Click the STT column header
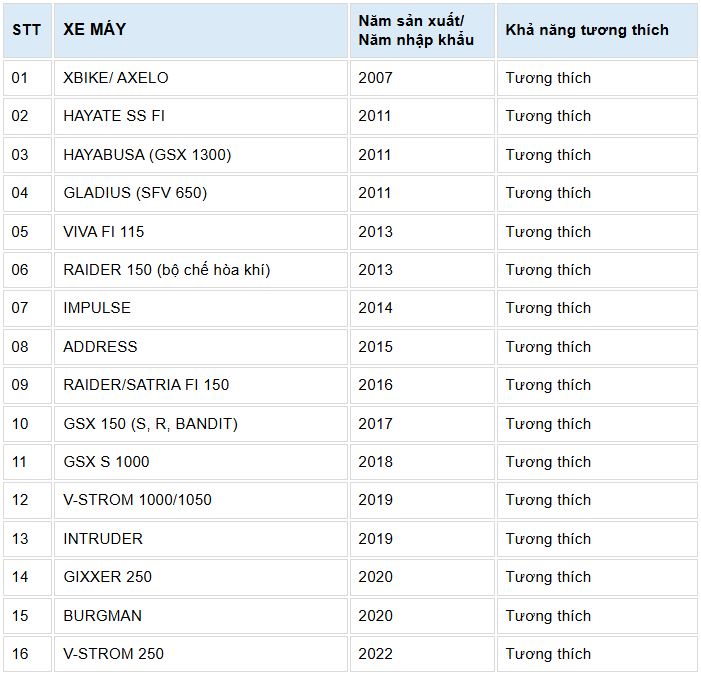This screenshot has height=675, width=701. pyautogui.click(x=27, y=30)
